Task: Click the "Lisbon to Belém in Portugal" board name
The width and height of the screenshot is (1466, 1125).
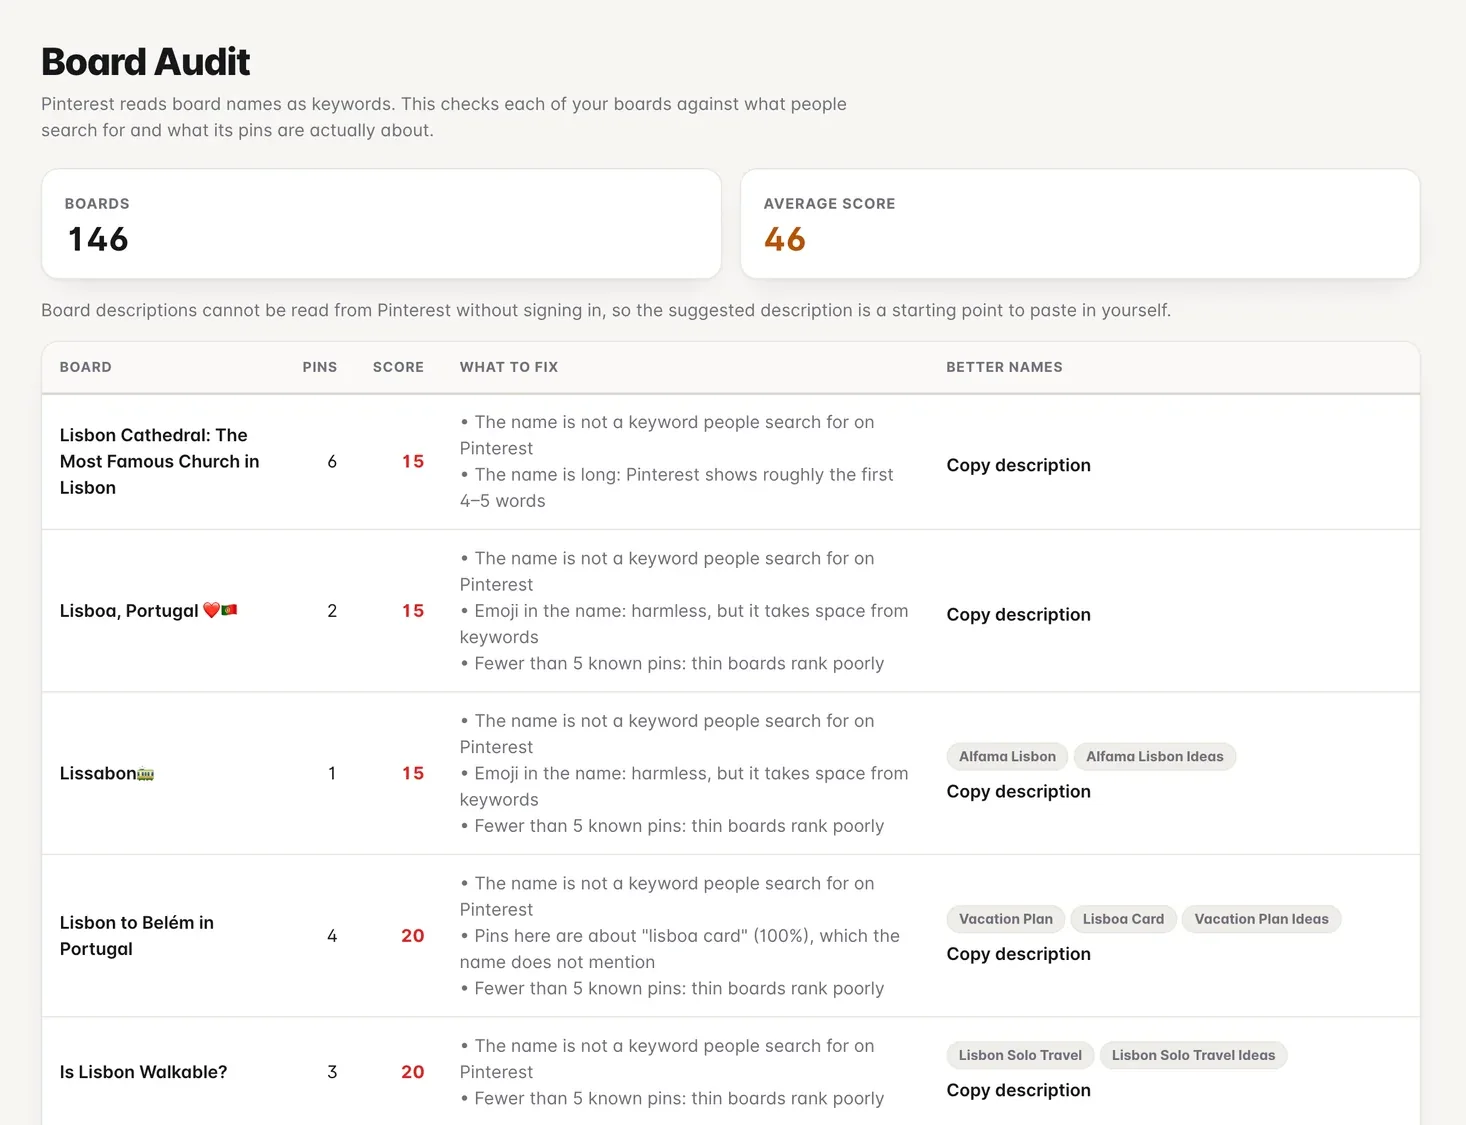Action: click(137, 936)
